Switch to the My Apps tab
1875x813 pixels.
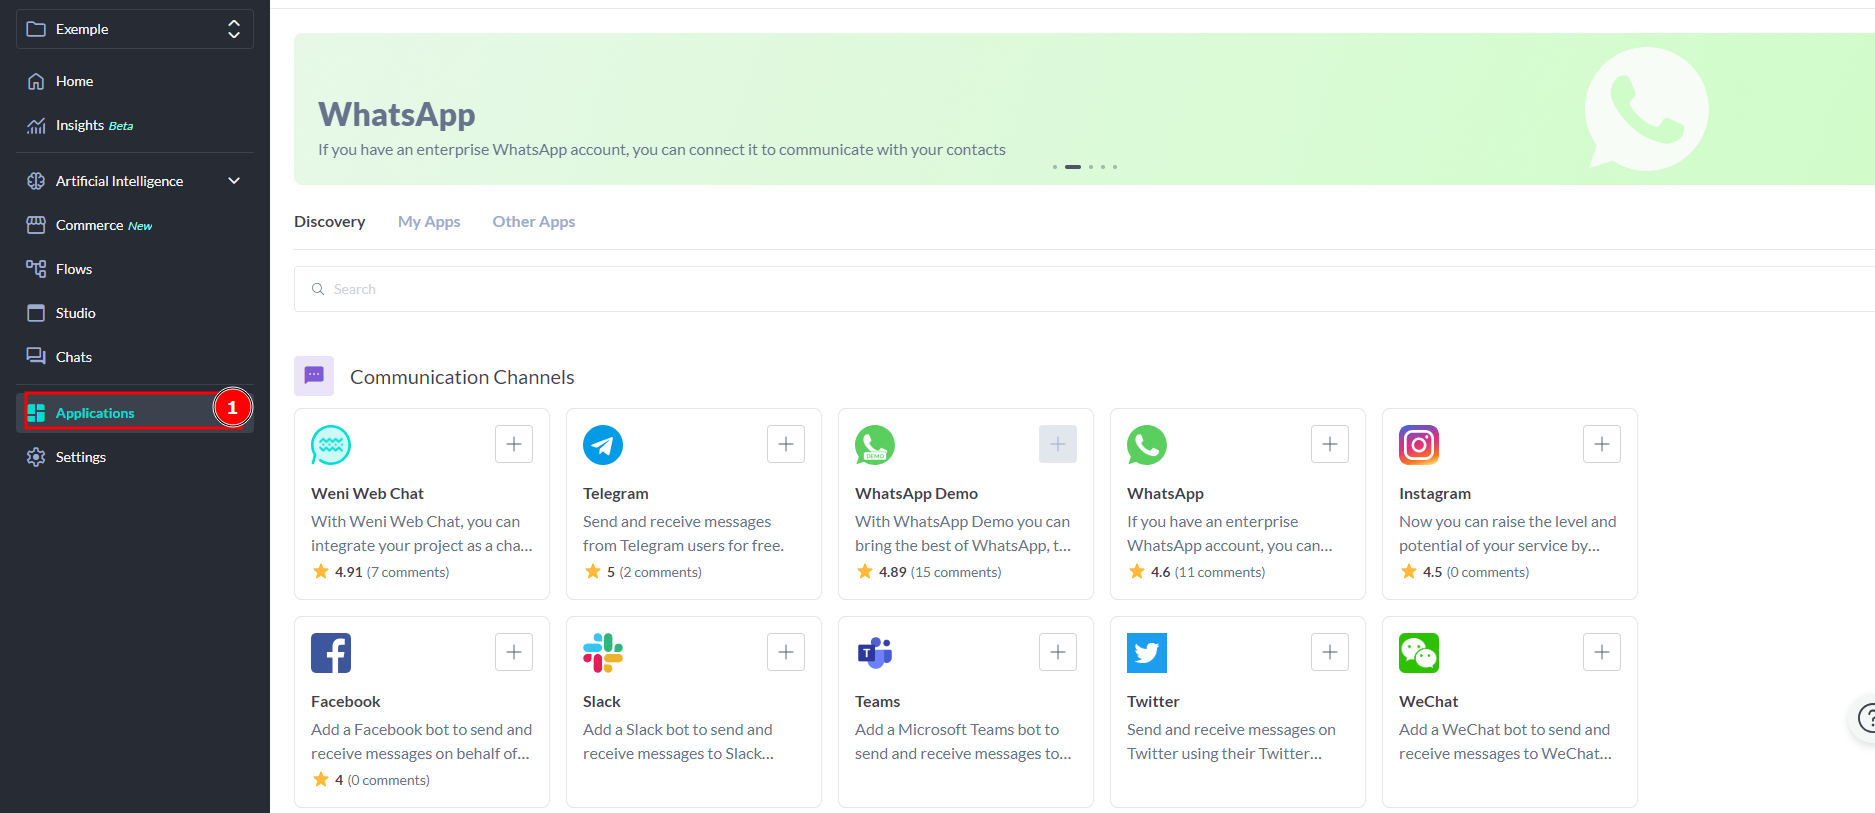pos(429,222)
